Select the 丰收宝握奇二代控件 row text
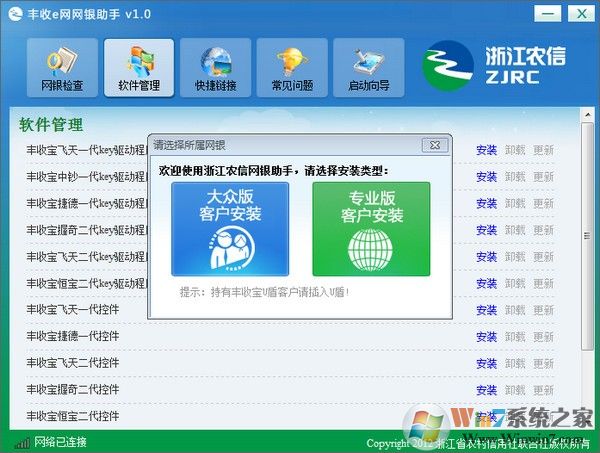 click(x=73, y=389)
